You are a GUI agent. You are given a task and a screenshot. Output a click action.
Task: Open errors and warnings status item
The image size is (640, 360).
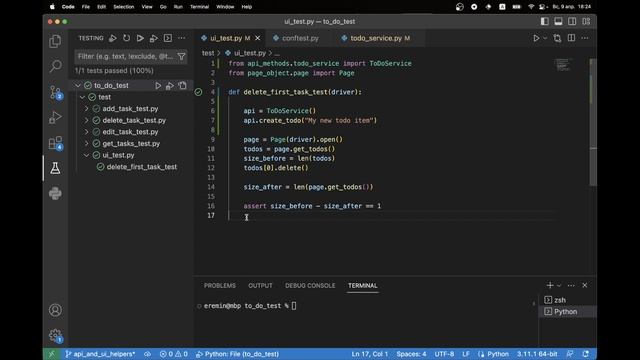pyautogui.click(x=173, y=354)
